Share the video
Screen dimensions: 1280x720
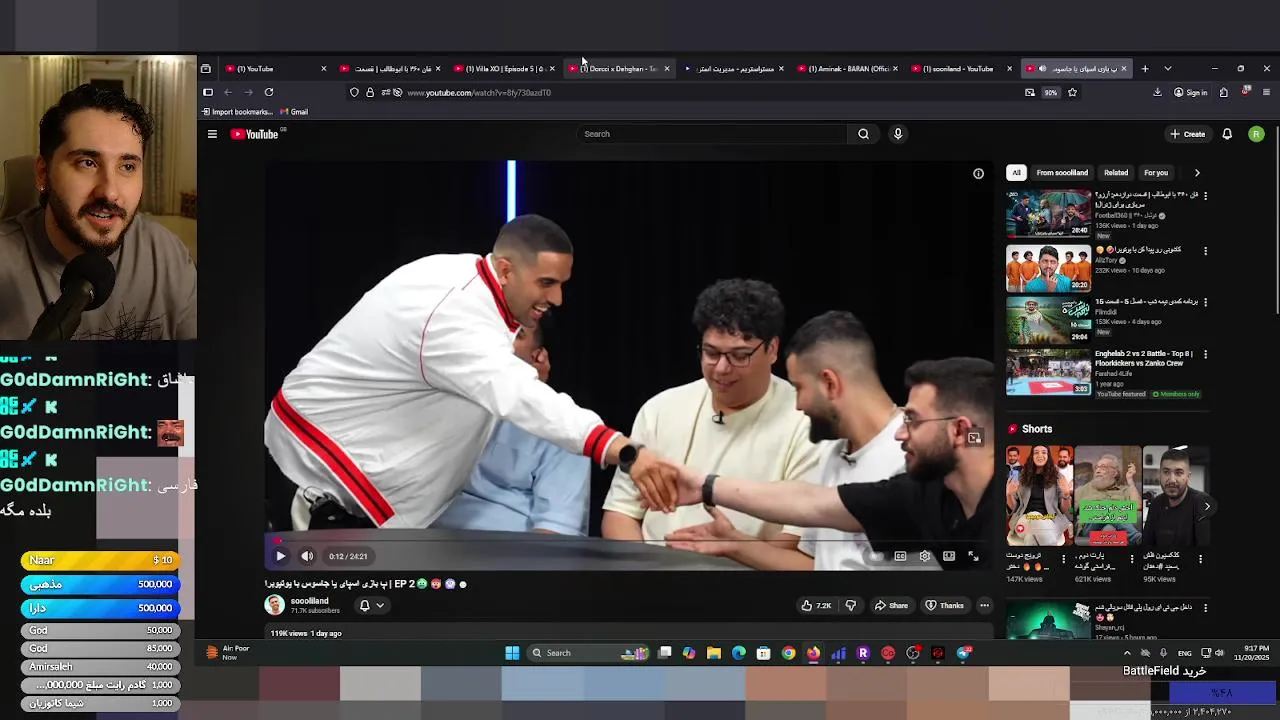pyautogui.click(x=891, y=605)
